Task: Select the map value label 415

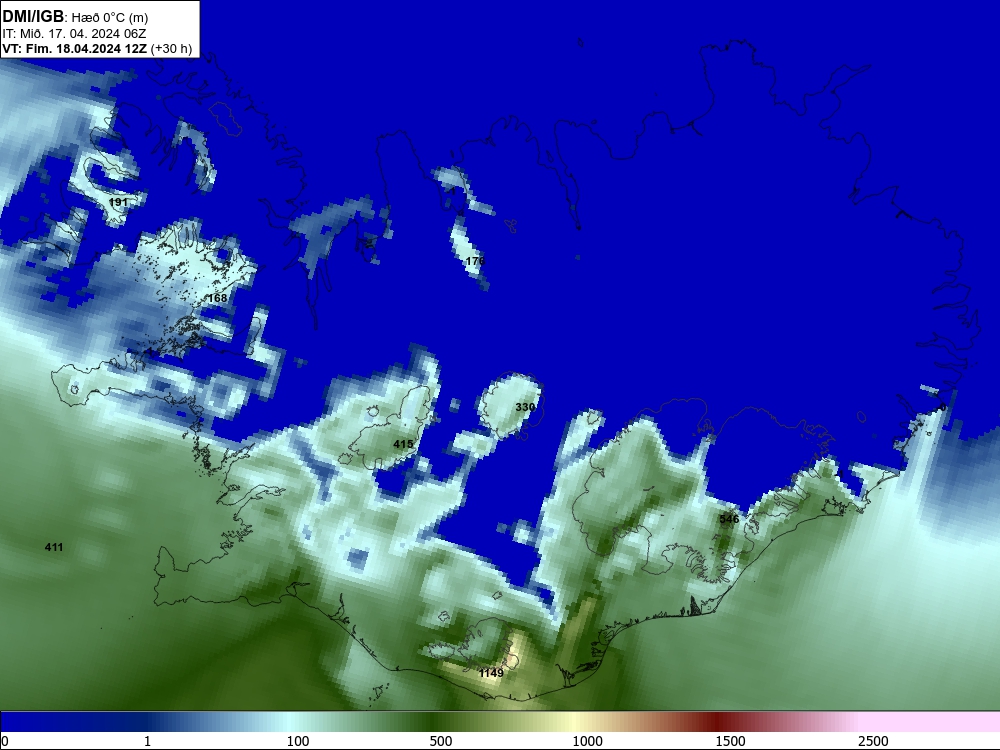Action: pyautogui.click(x=403, y=444)
